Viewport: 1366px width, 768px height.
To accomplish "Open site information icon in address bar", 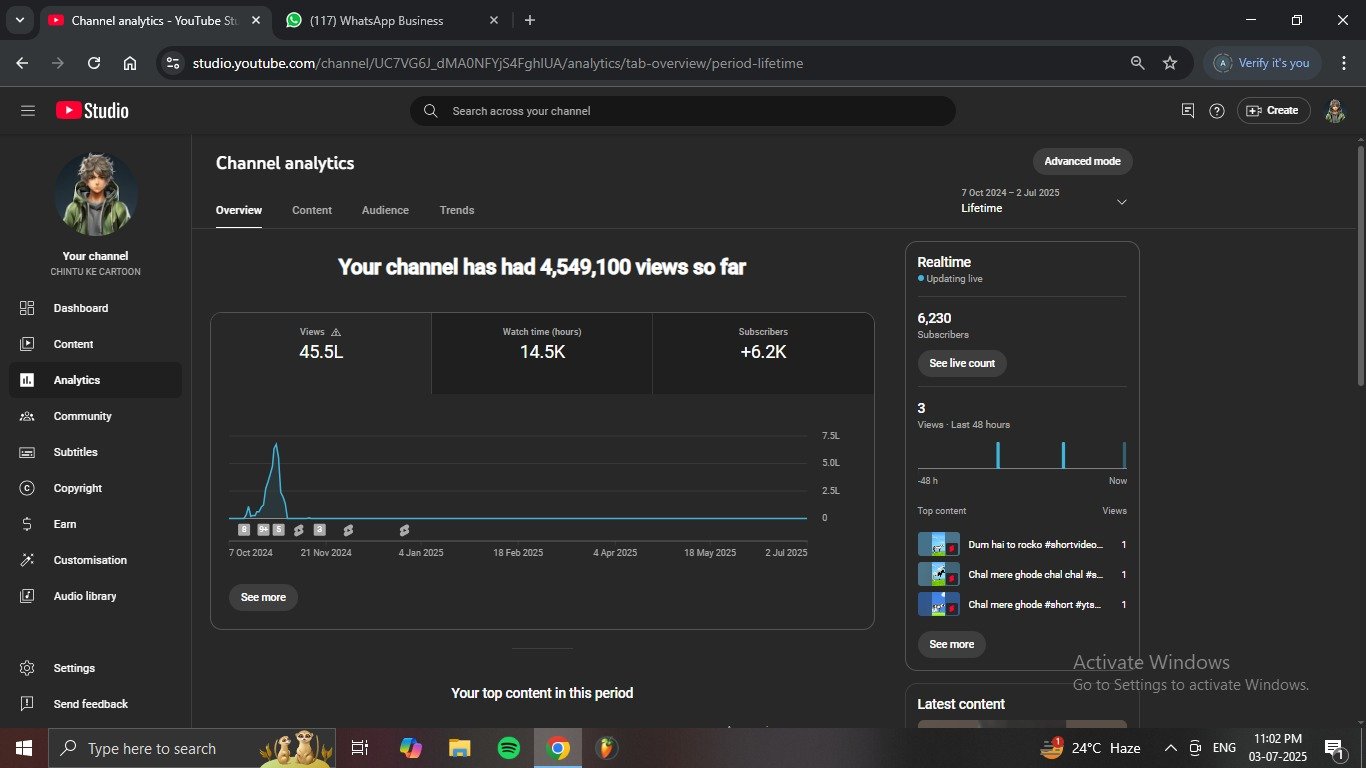I will point(173,63).
